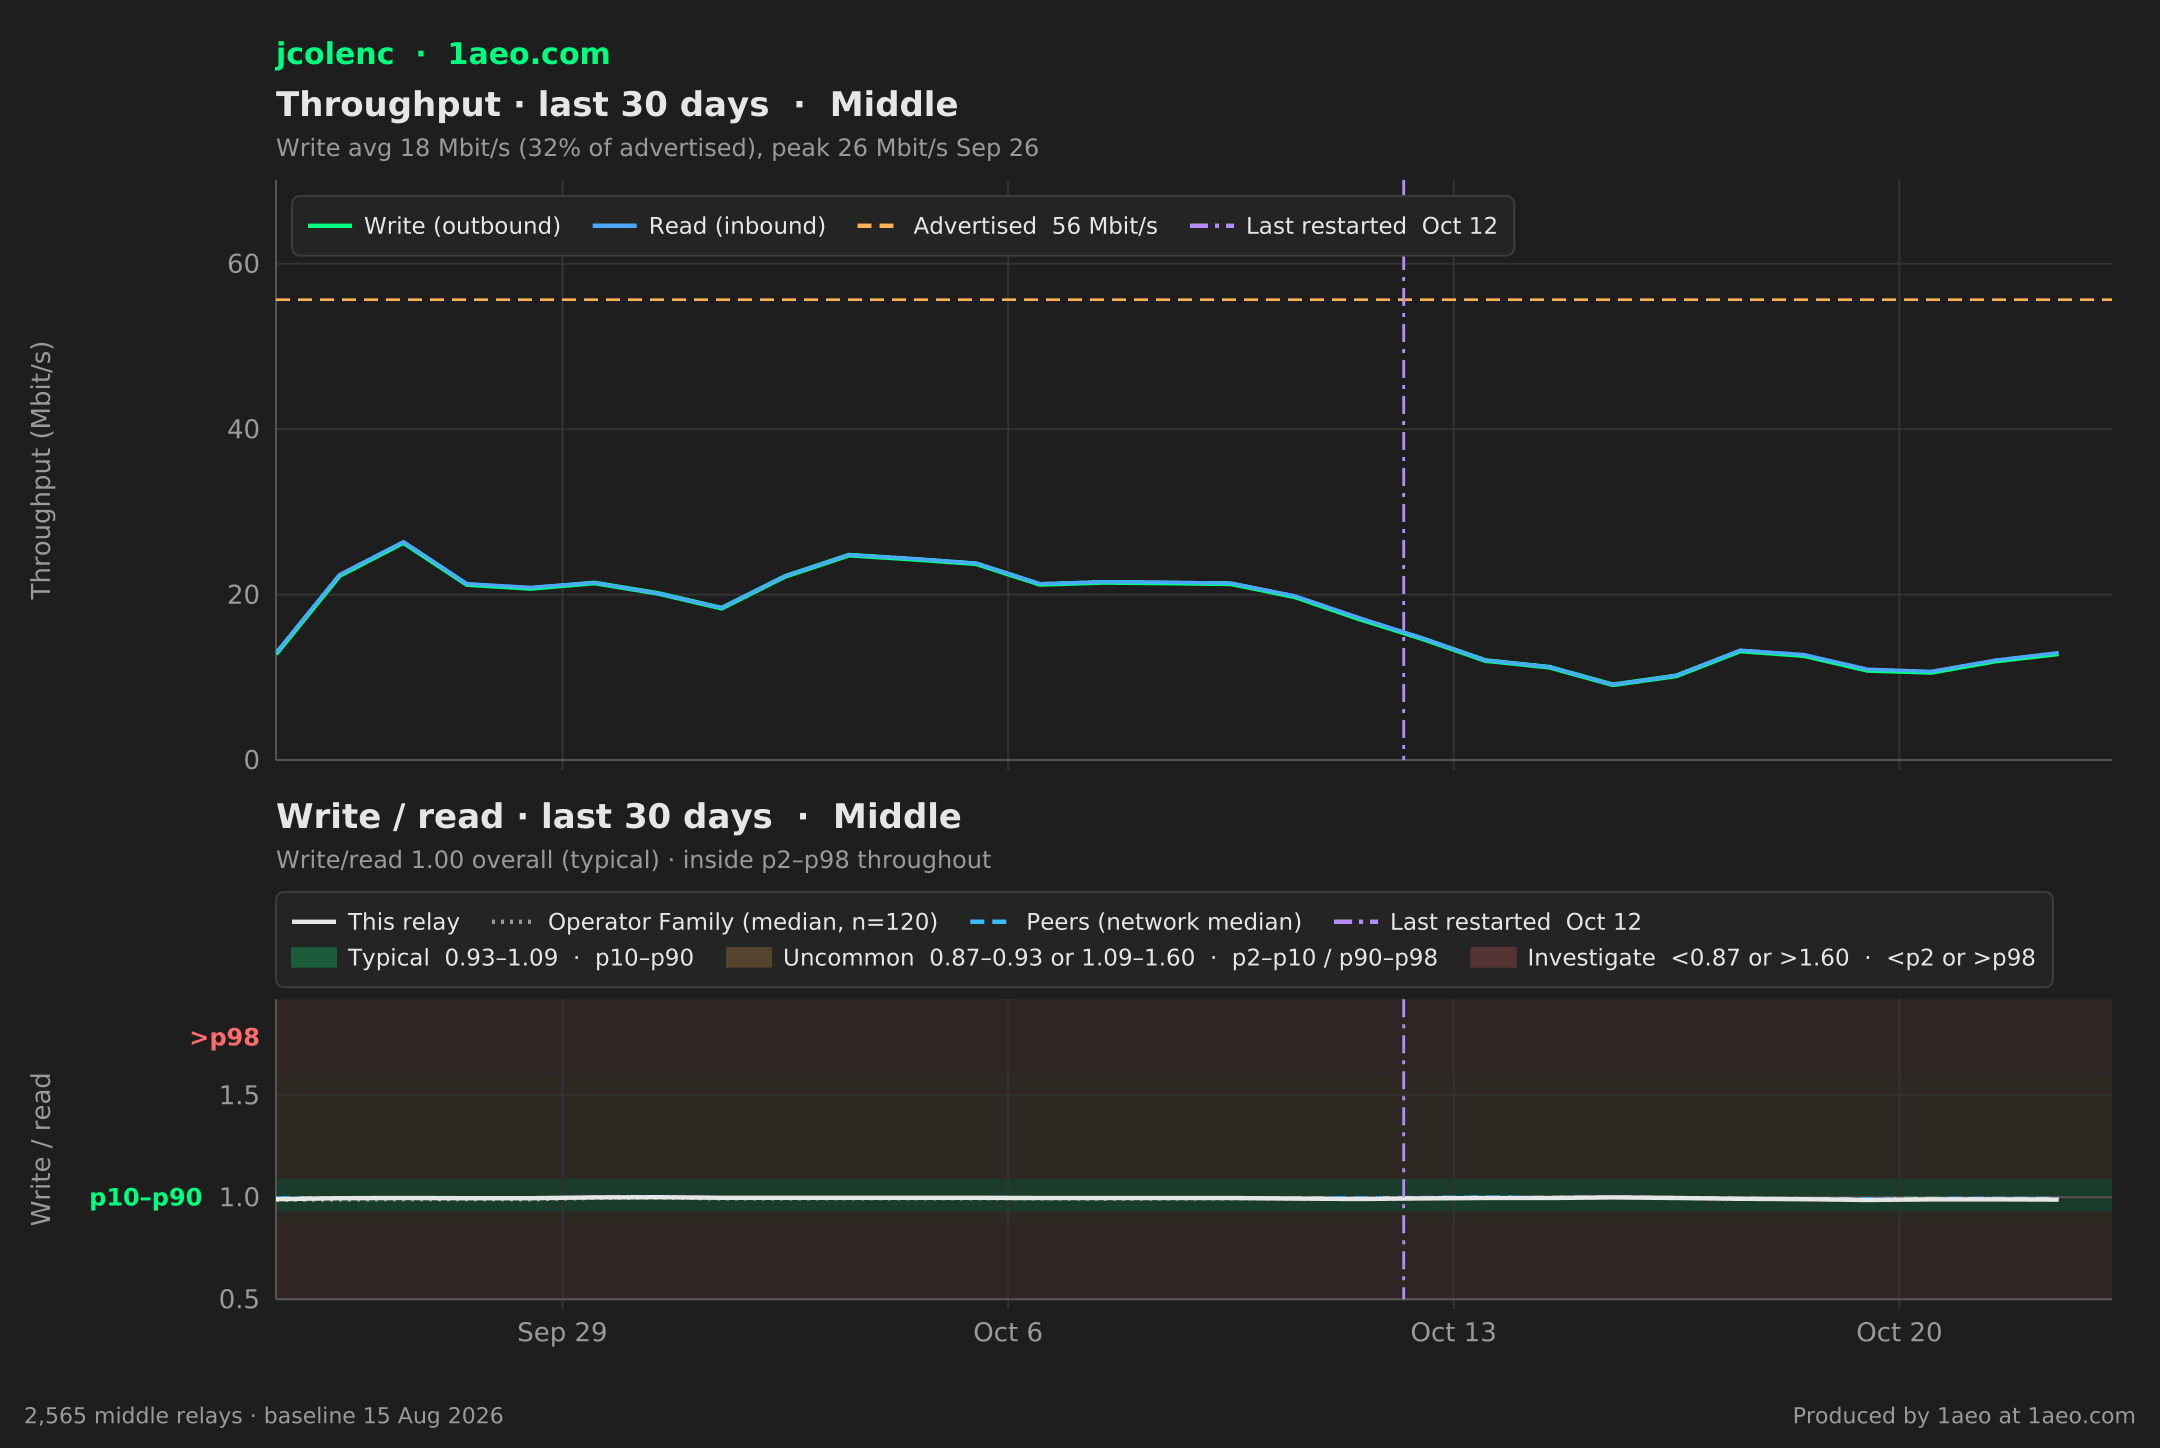
Task: Click the jcolenc · 1aeo.com header
Action: [x=443, y=54]
